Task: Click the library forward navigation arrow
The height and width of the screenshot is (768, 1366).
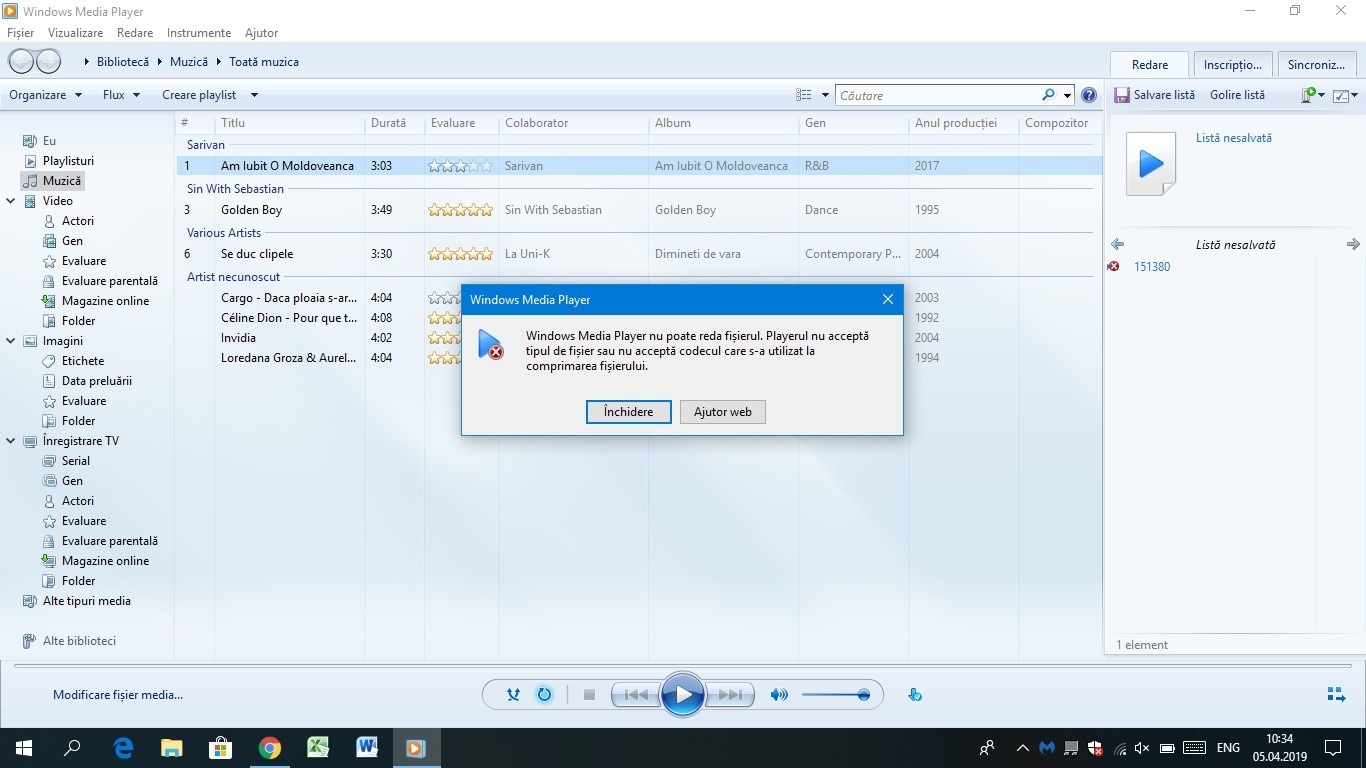Action: point(48,61)
